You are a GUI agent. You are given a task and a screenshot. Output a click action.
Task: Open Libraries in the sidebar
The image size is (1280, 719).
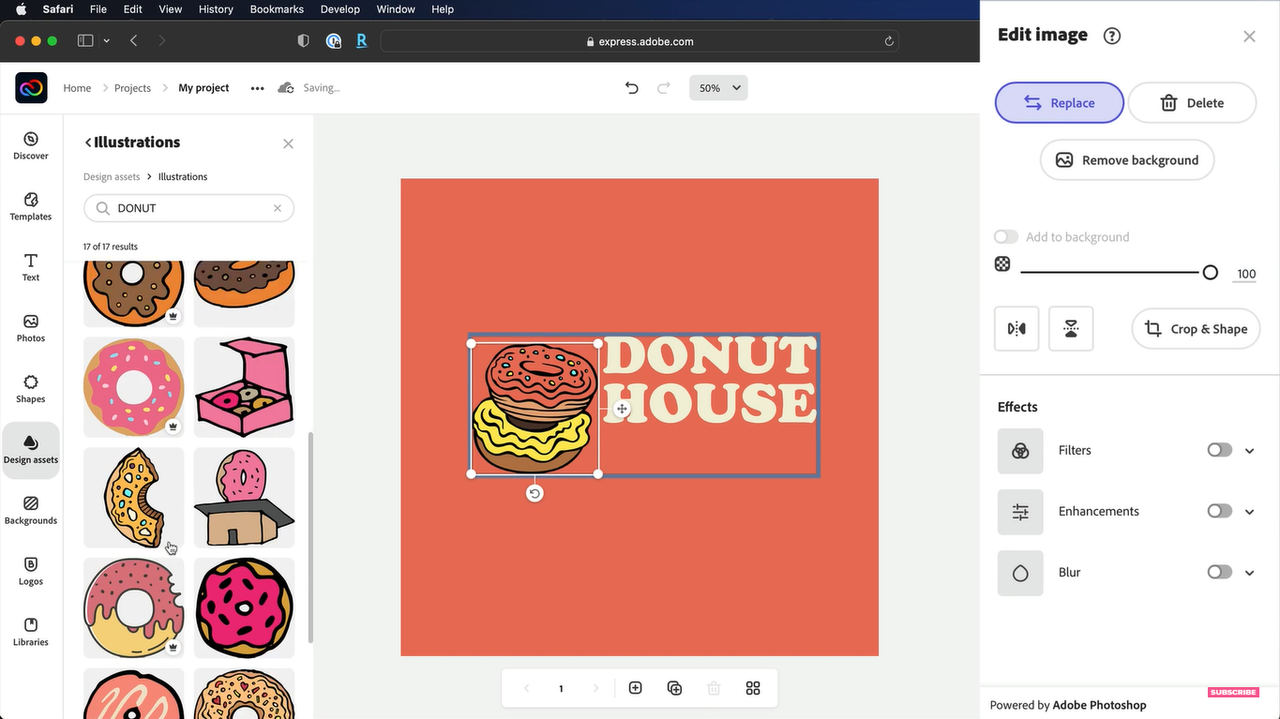pos(31,632)
